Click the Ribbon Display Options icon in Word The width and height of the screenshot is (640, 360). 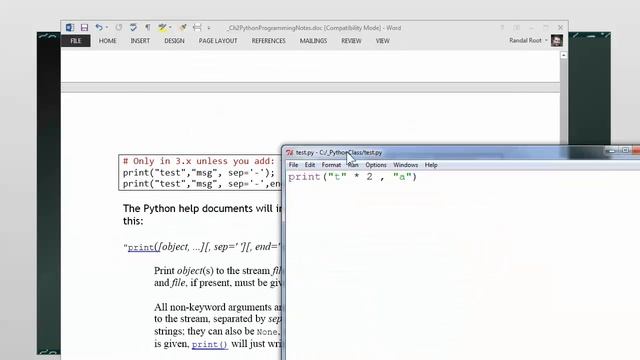(517, 27)
